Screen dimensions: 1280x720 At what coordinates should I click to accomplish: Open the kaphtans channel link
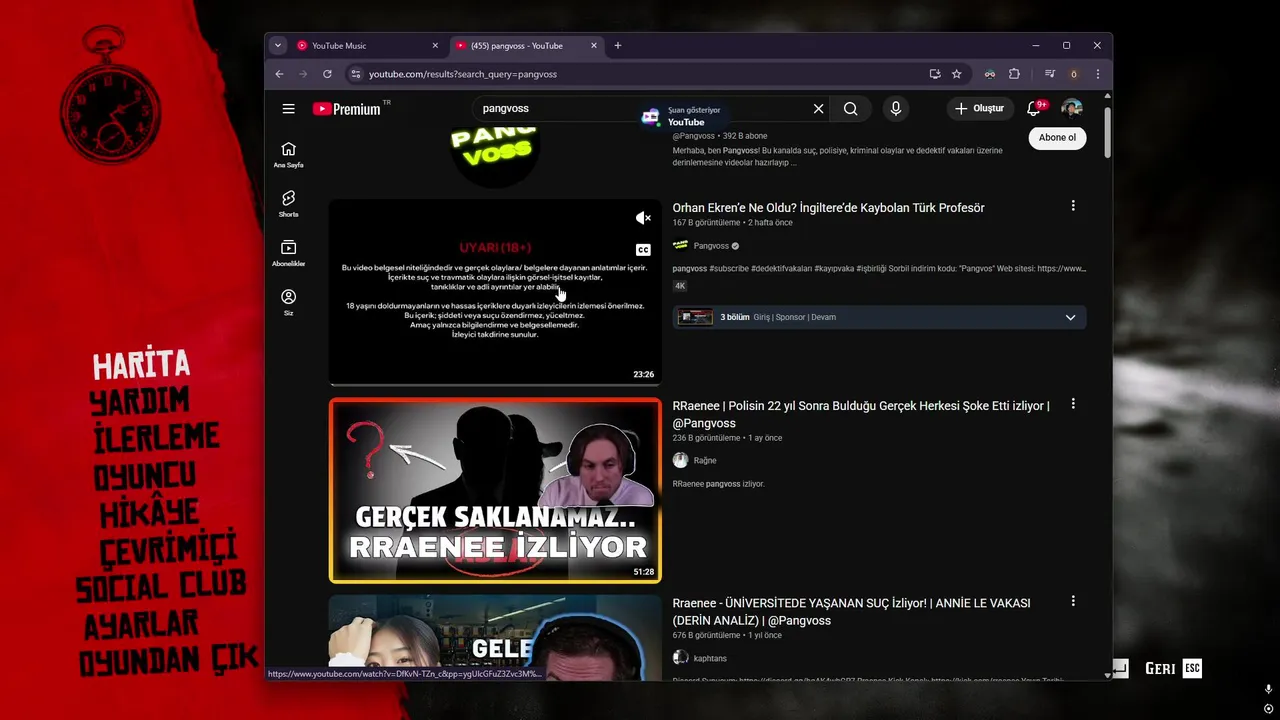pos(710,658)
